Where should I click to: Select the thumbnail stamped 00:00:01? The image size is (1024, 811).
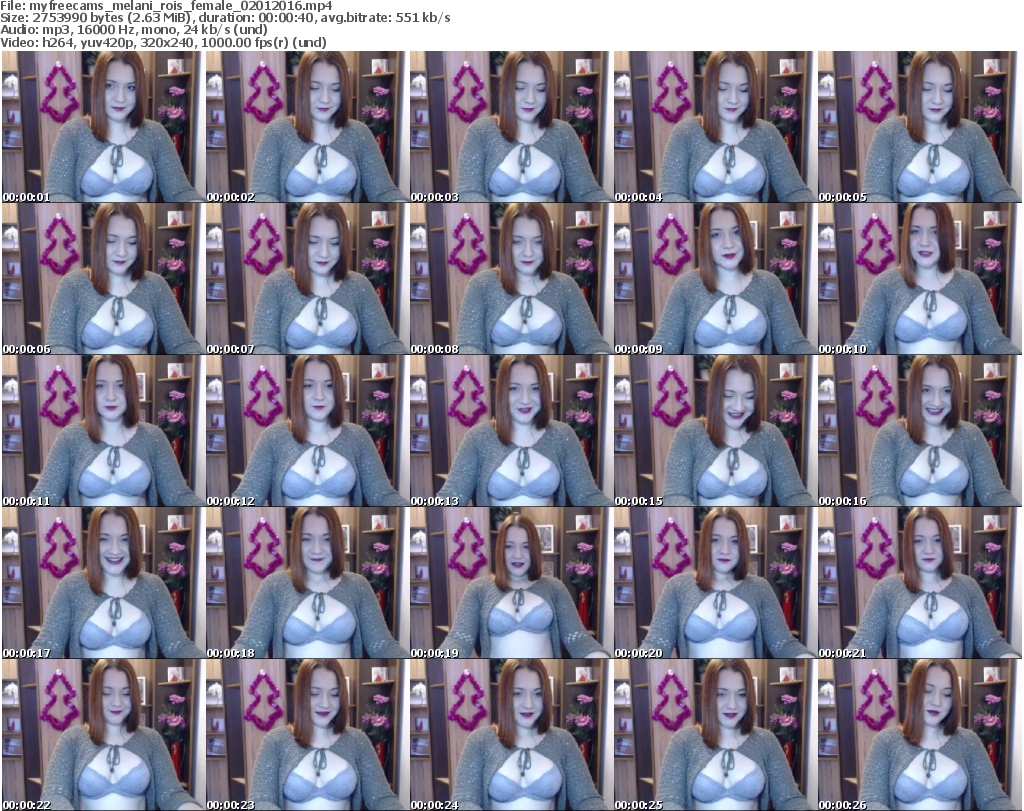click(103, 127)
